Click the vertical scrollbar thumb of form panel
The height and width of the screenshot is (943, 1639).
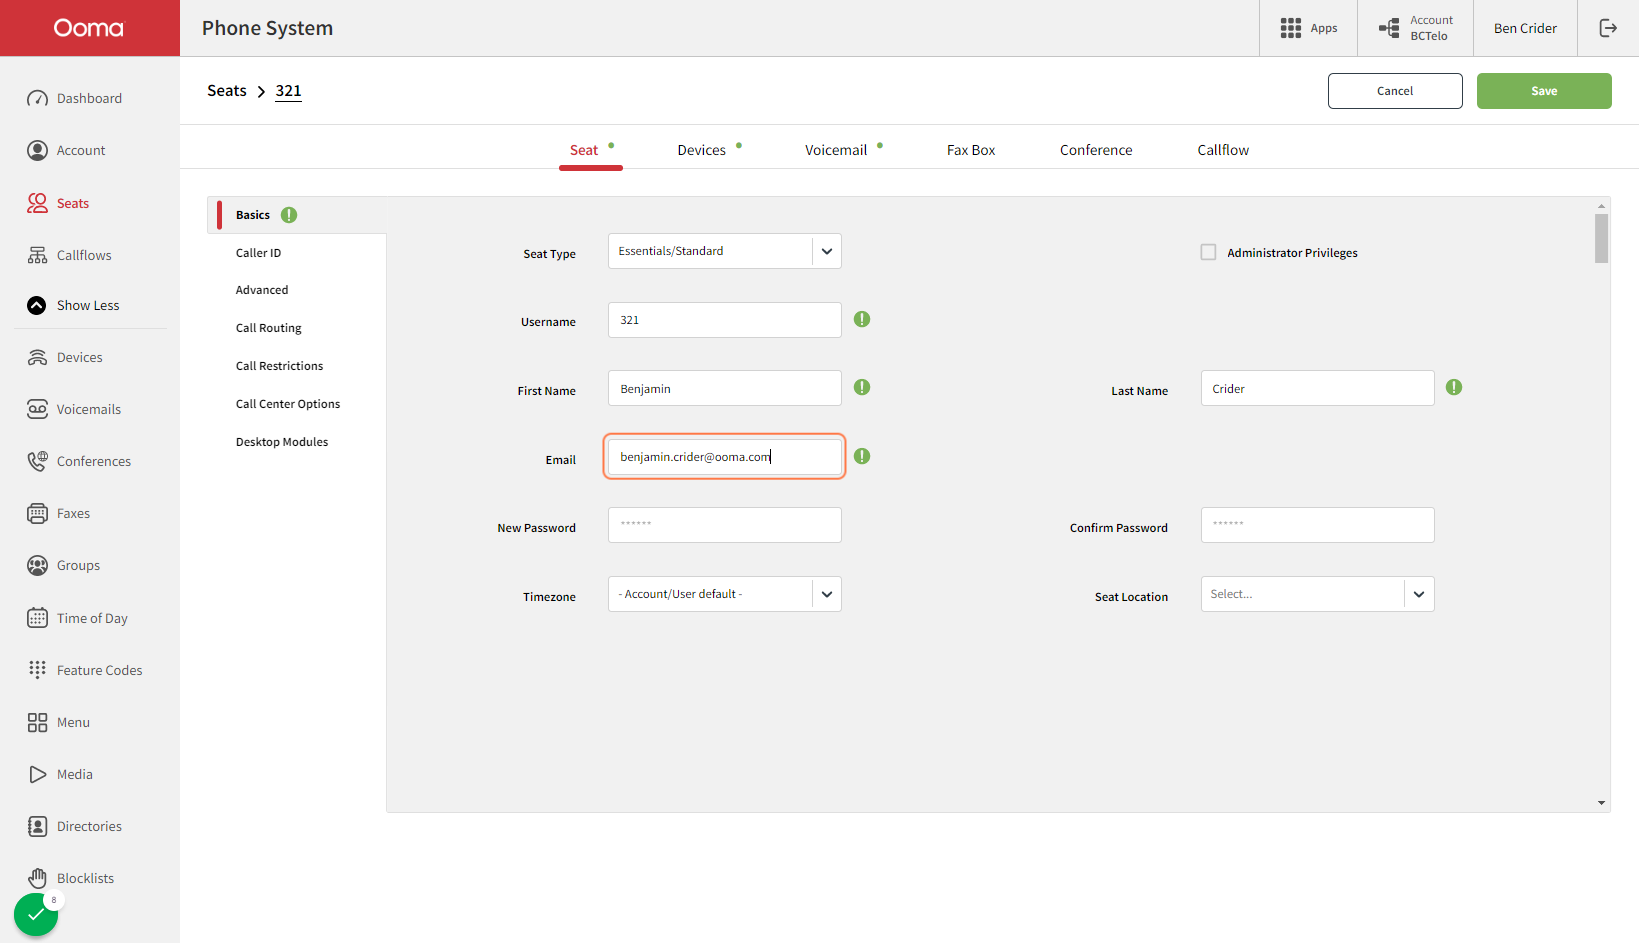click(x=1601, y=238)
